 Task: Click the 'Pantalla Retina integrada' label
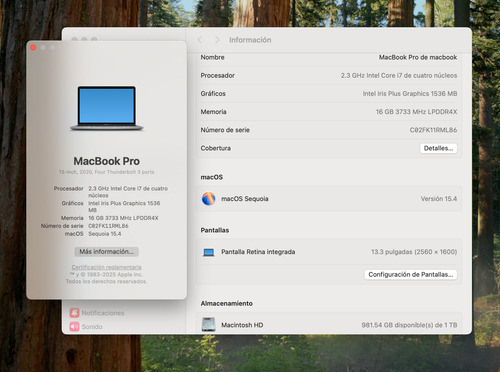[258, 252]
